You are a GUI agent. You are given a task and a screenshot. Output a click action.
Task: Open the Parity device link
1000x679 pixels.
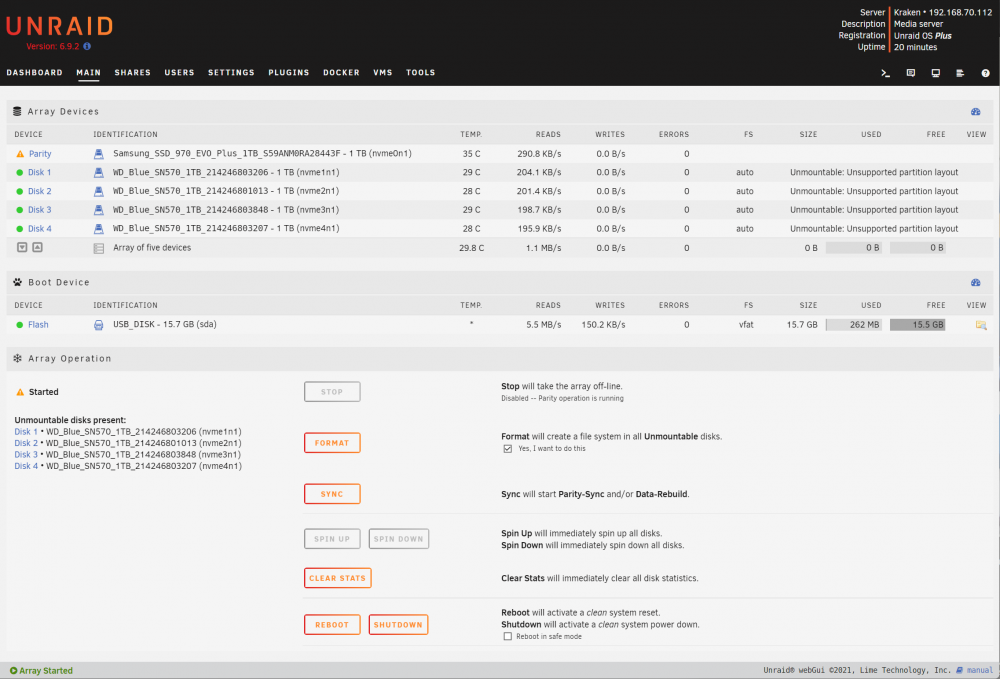[40, 154]
